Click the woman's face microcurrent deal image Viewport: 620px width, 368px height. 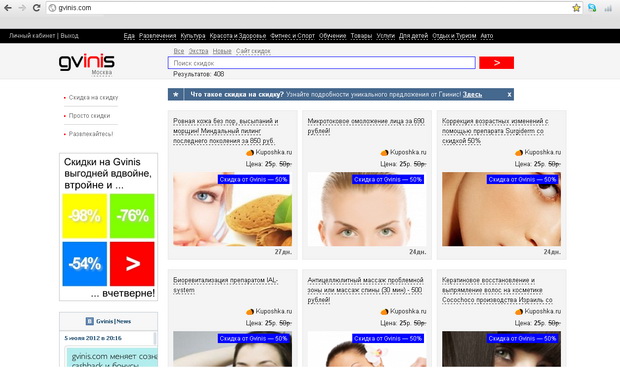pos(367,209)
